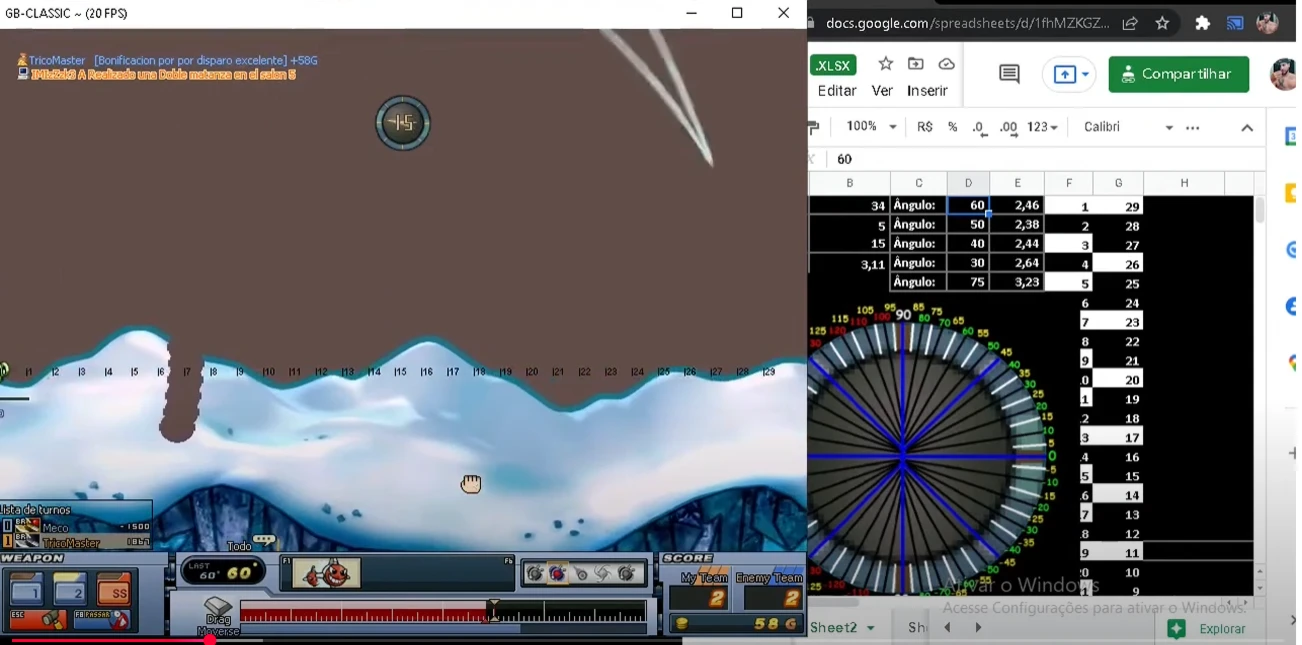The width and height of the screenshot is (1302, 645).
Task: Open the present dropdown arrow in Sheets
Action: pos(1085,75)
